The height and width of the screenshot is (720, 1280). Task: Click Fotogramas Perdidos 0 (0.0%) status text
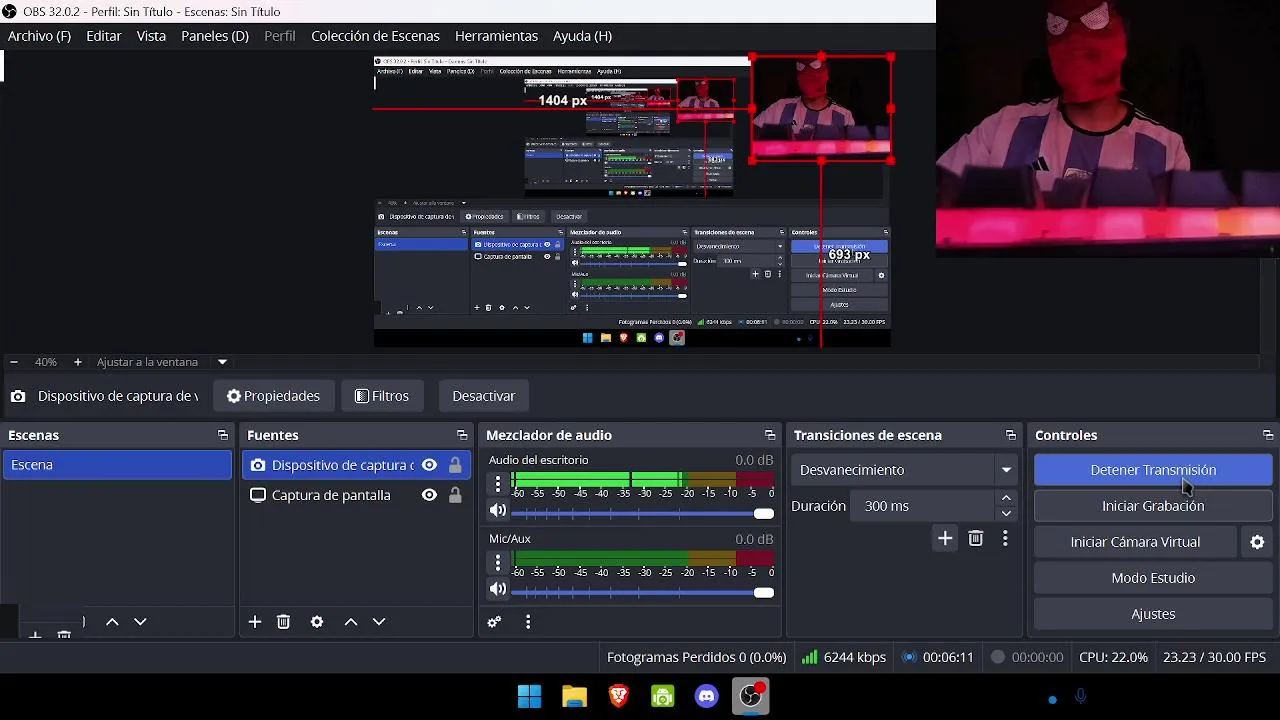pos(696,657)
